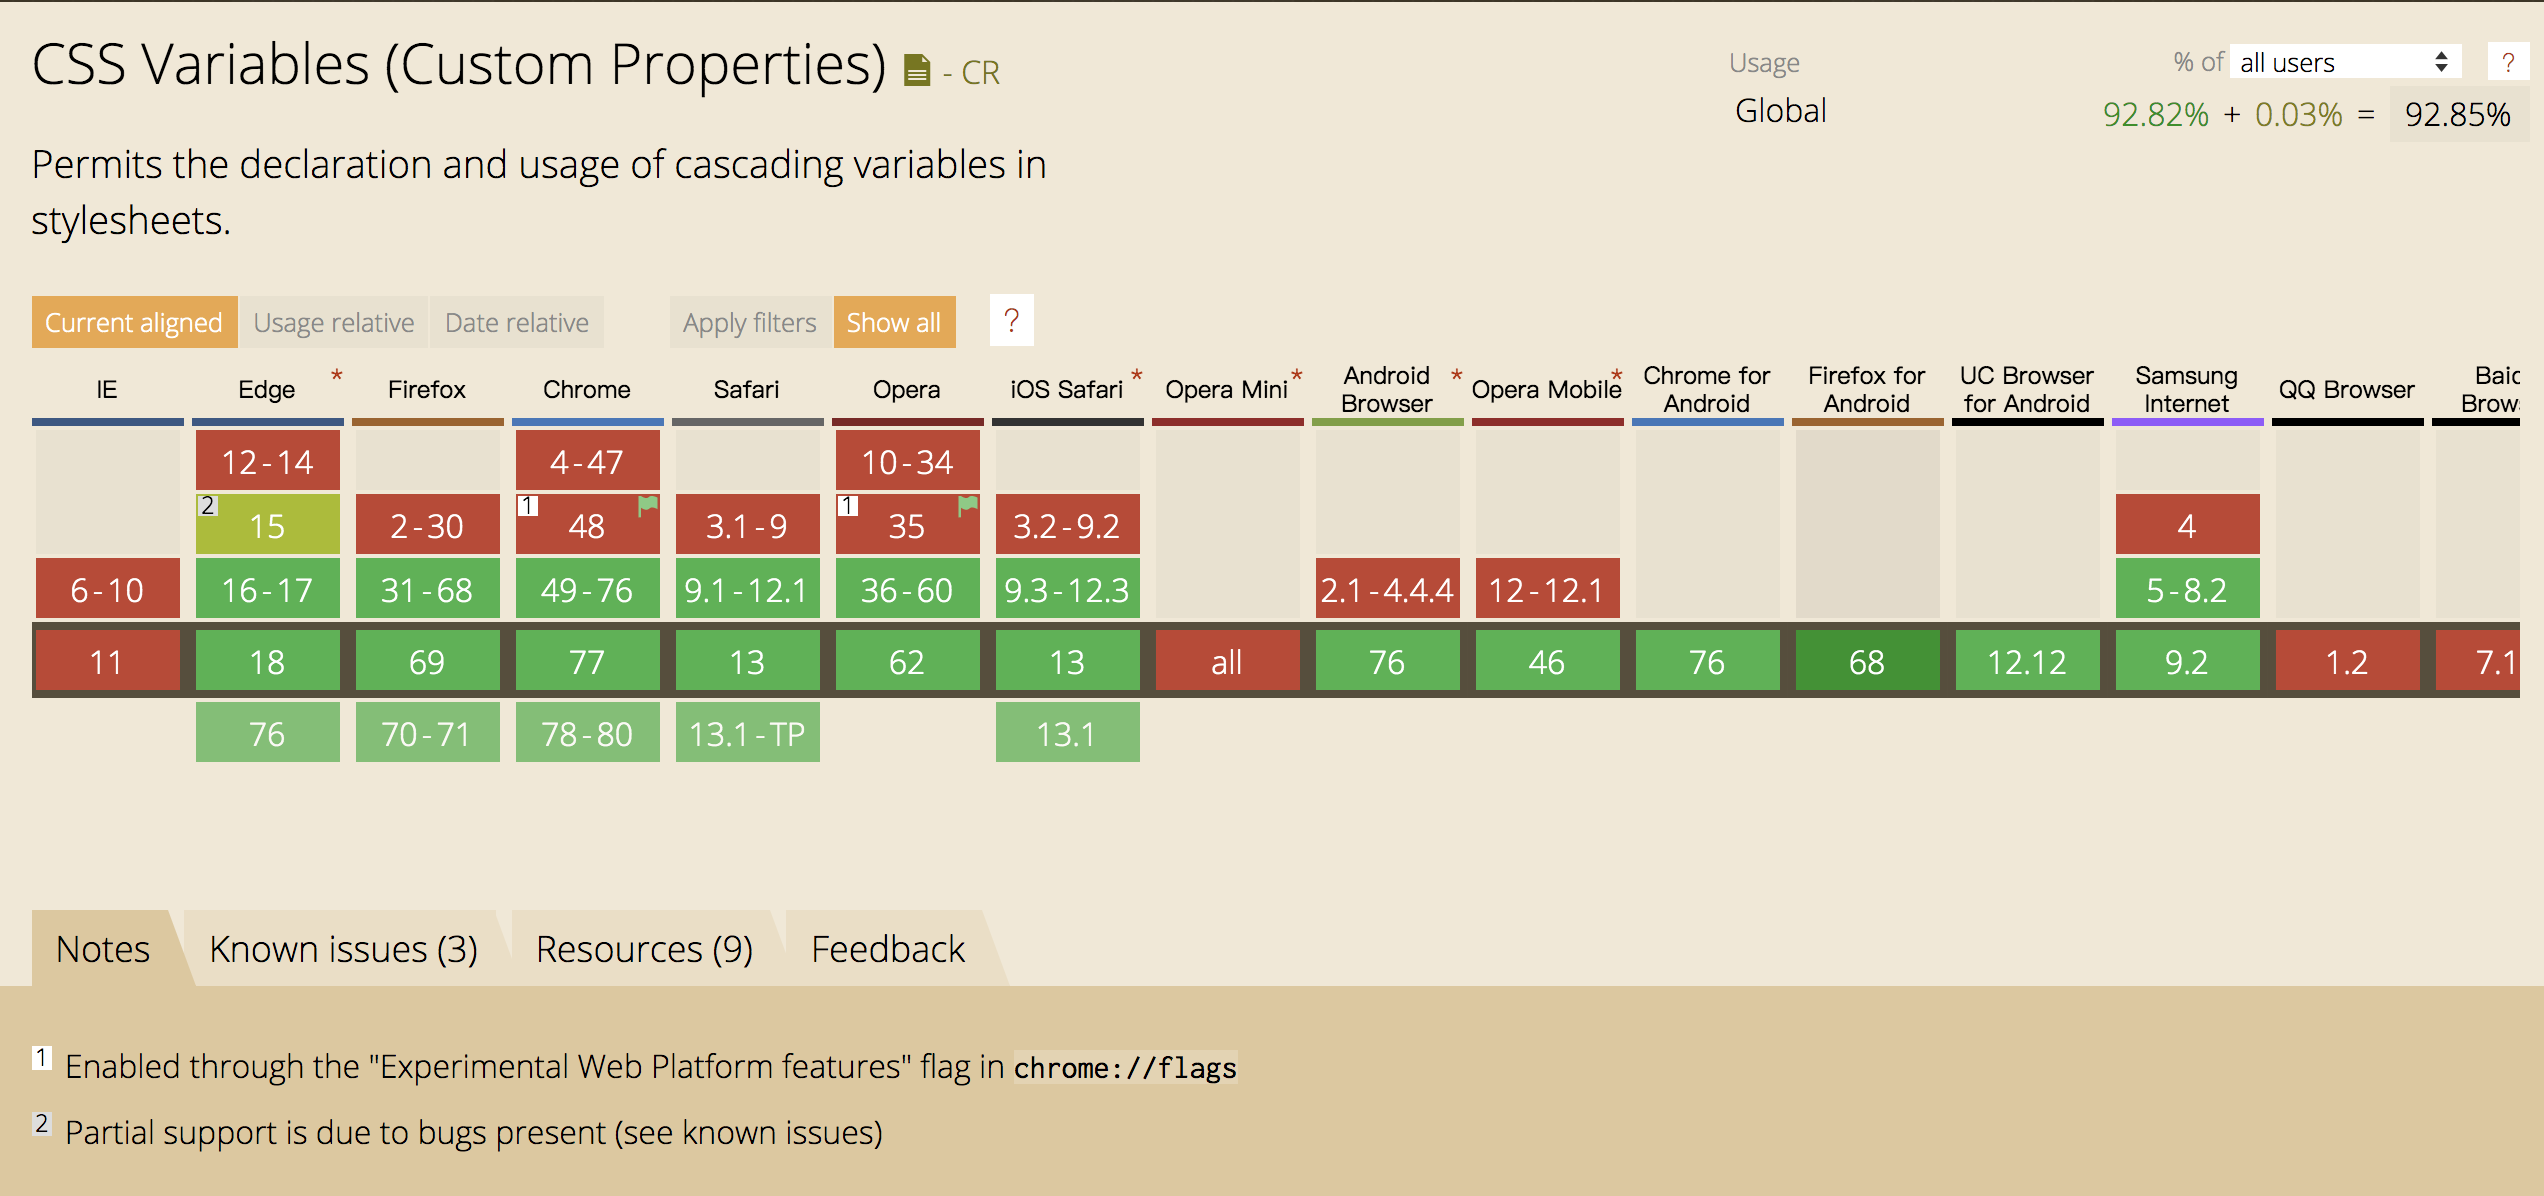Click the red IE 11 support cell
This screenshot has height=1196, width=2544.
pos(107,661)
